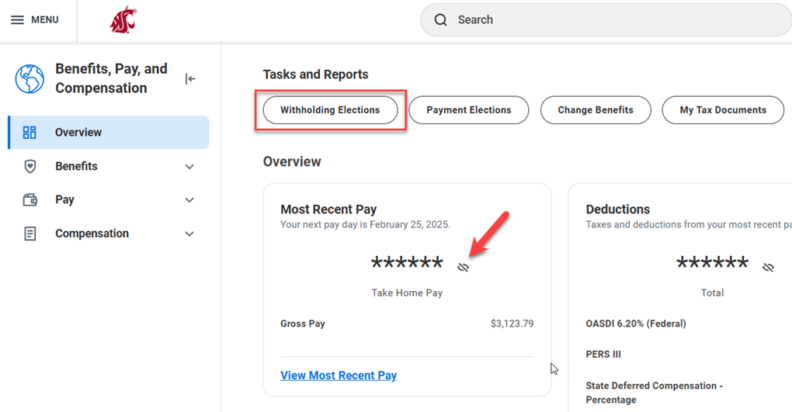Show hidden Take Home Pay amount

tap(463, 267)
